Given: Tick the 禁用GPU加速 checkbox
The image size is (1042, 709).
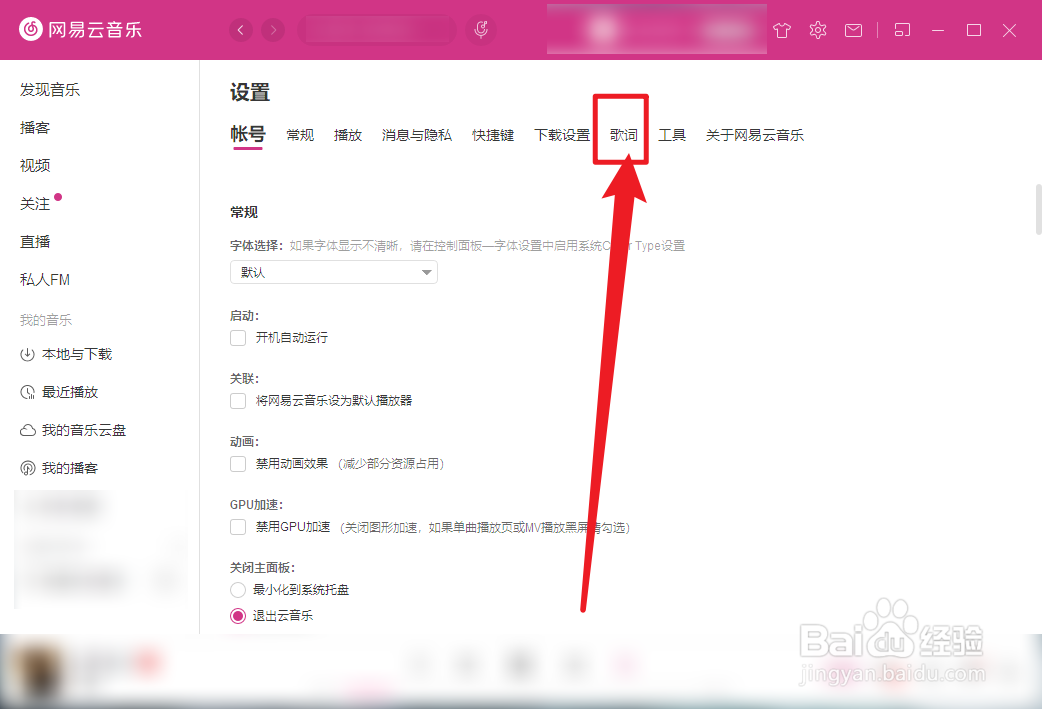Looking at the screenshot, I should coord(238,527).
